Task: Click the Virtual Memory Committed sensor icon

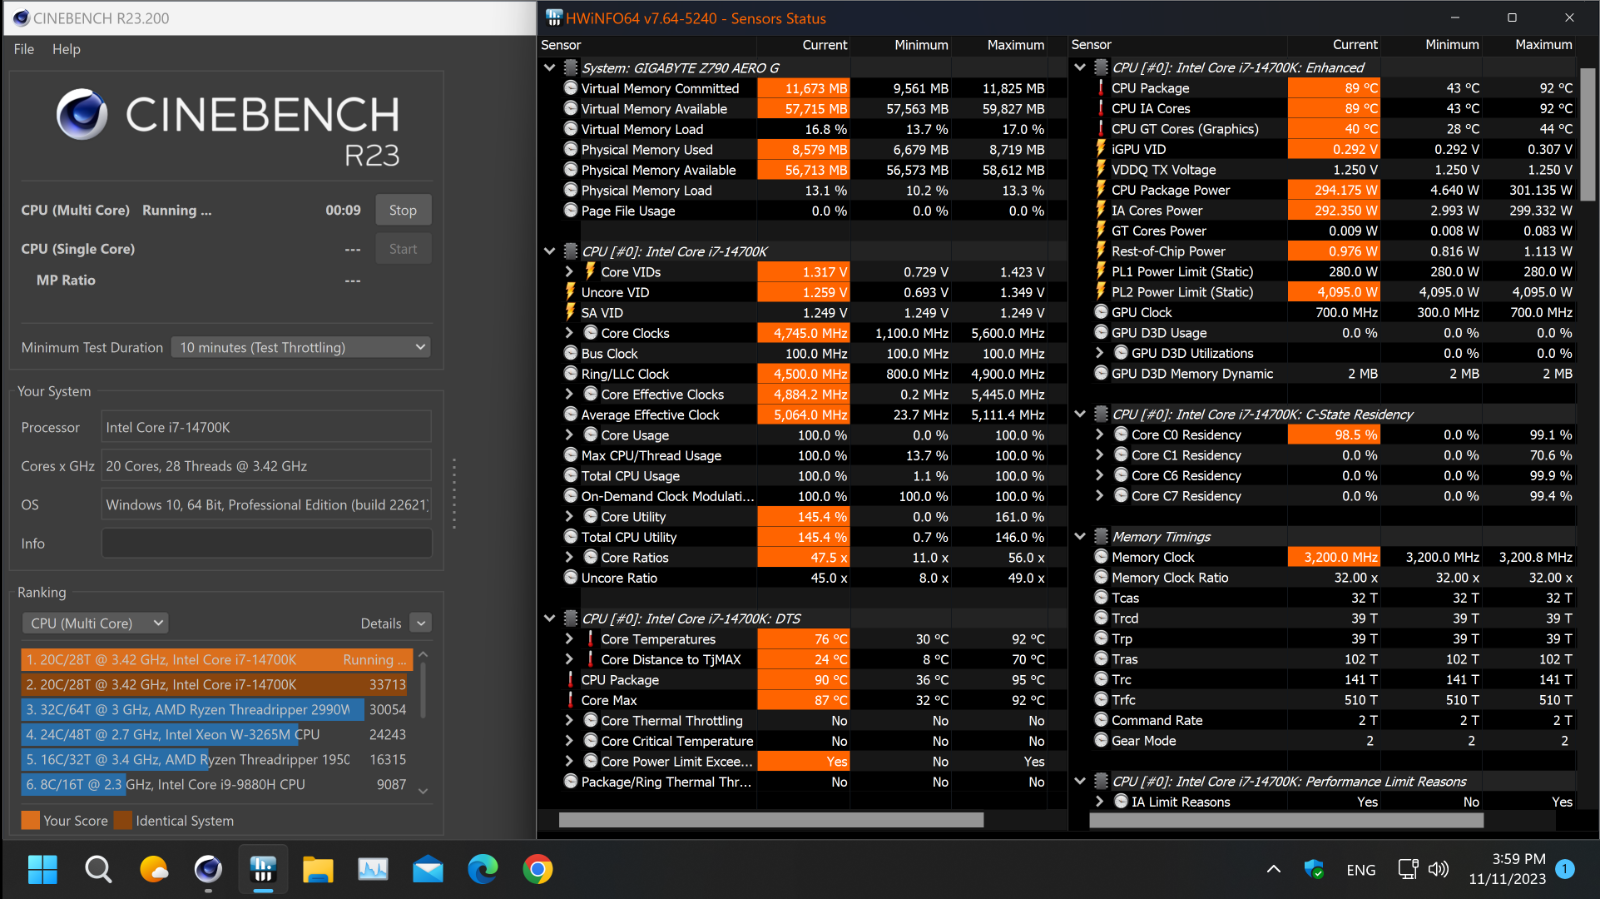Action: [571, 88]
